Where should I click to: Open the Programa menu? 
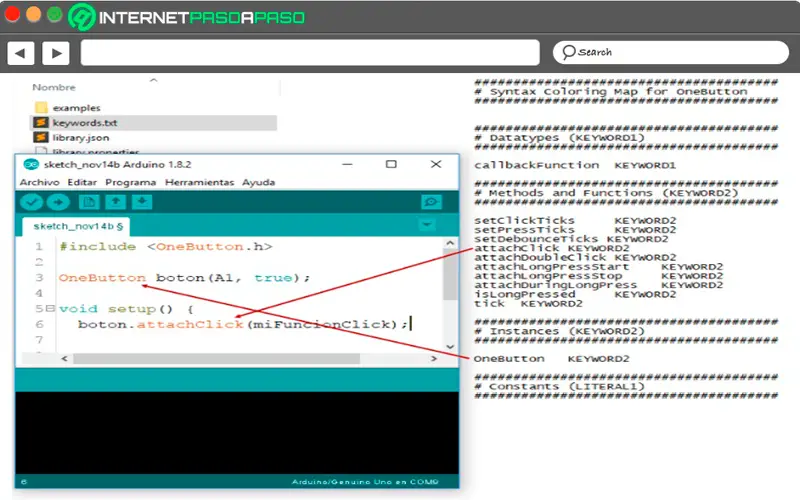tap(131, 182)
